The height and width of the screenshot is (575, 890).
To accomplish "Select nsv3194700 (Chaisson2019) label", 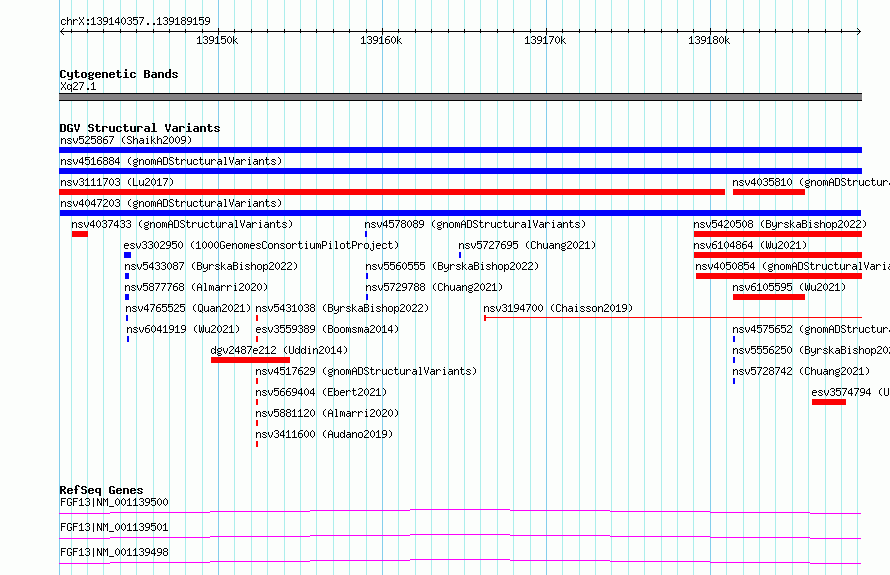I will click(558, 308).
